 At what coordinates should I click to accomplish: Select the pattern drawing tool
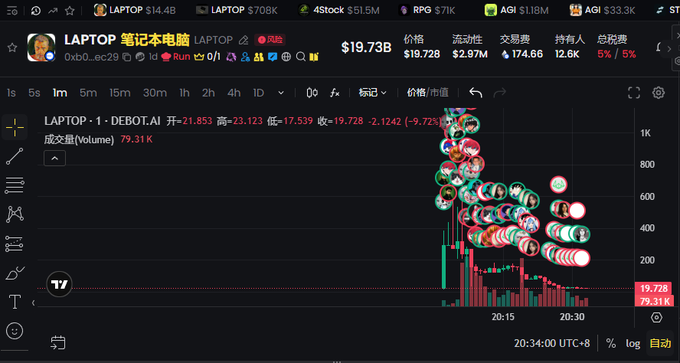[15, 214]
